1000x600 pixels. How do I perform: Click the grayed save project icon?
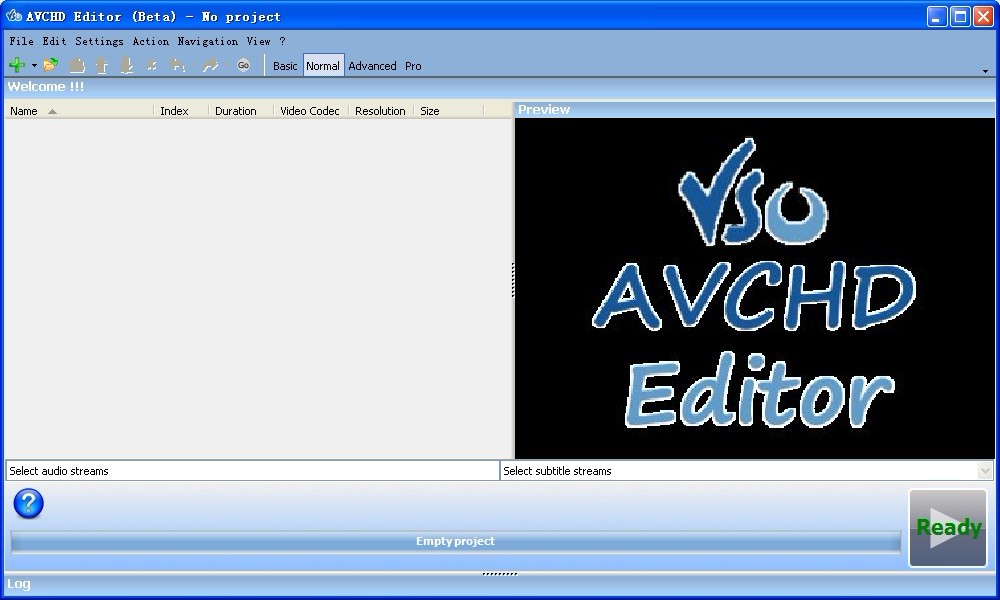(77, 65)
